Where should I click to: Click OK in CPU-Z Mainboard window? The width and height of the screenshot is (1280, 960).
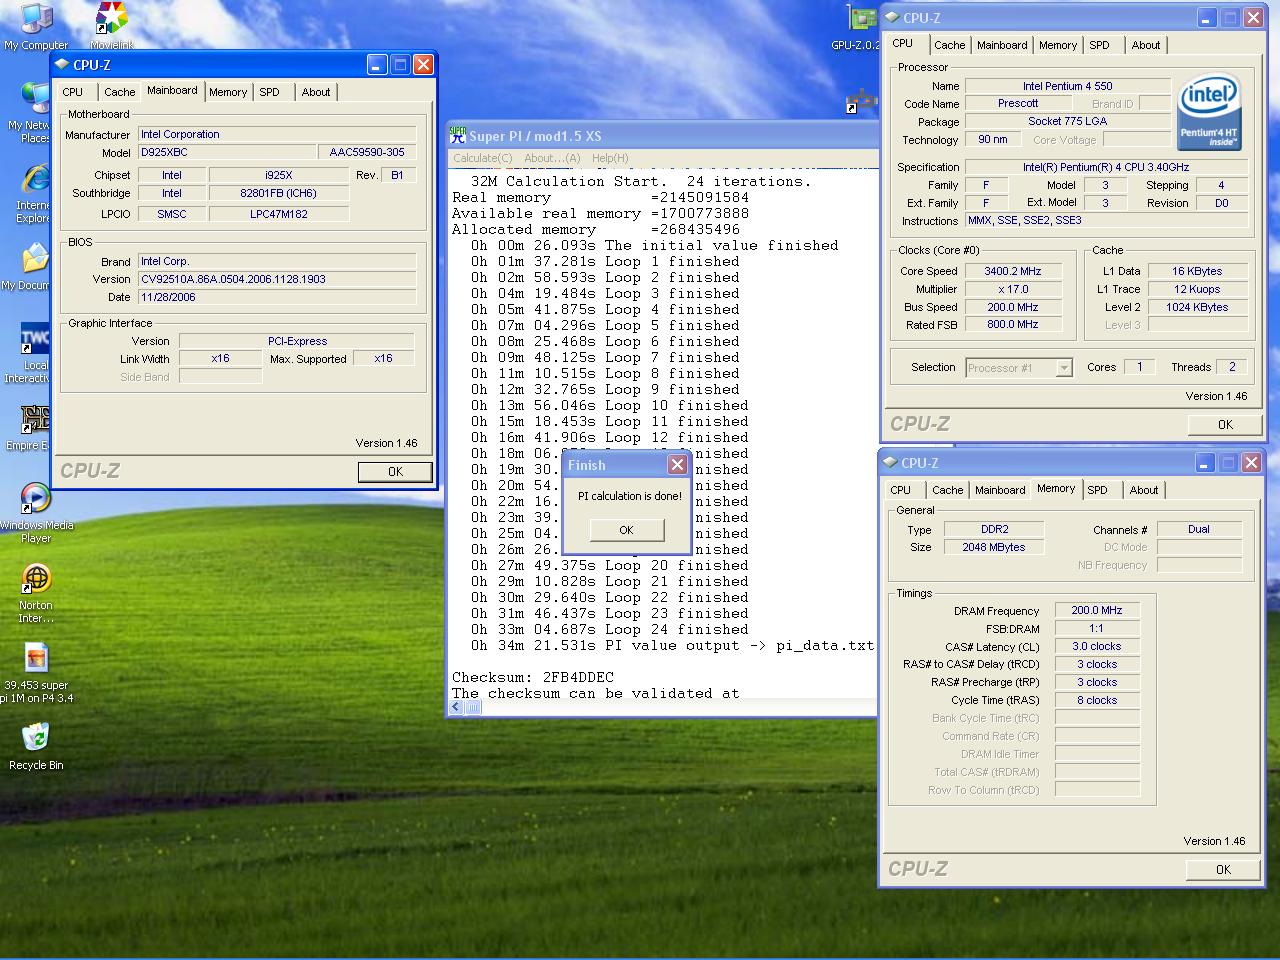click(x=395, y=472)
